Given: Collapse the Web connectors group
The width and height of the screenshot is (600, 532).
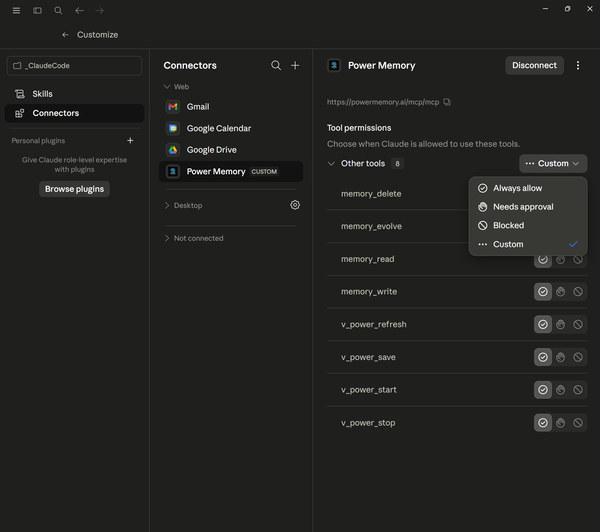Looking at the screenshot, I should pyautogui.click(x=167, y=87).
